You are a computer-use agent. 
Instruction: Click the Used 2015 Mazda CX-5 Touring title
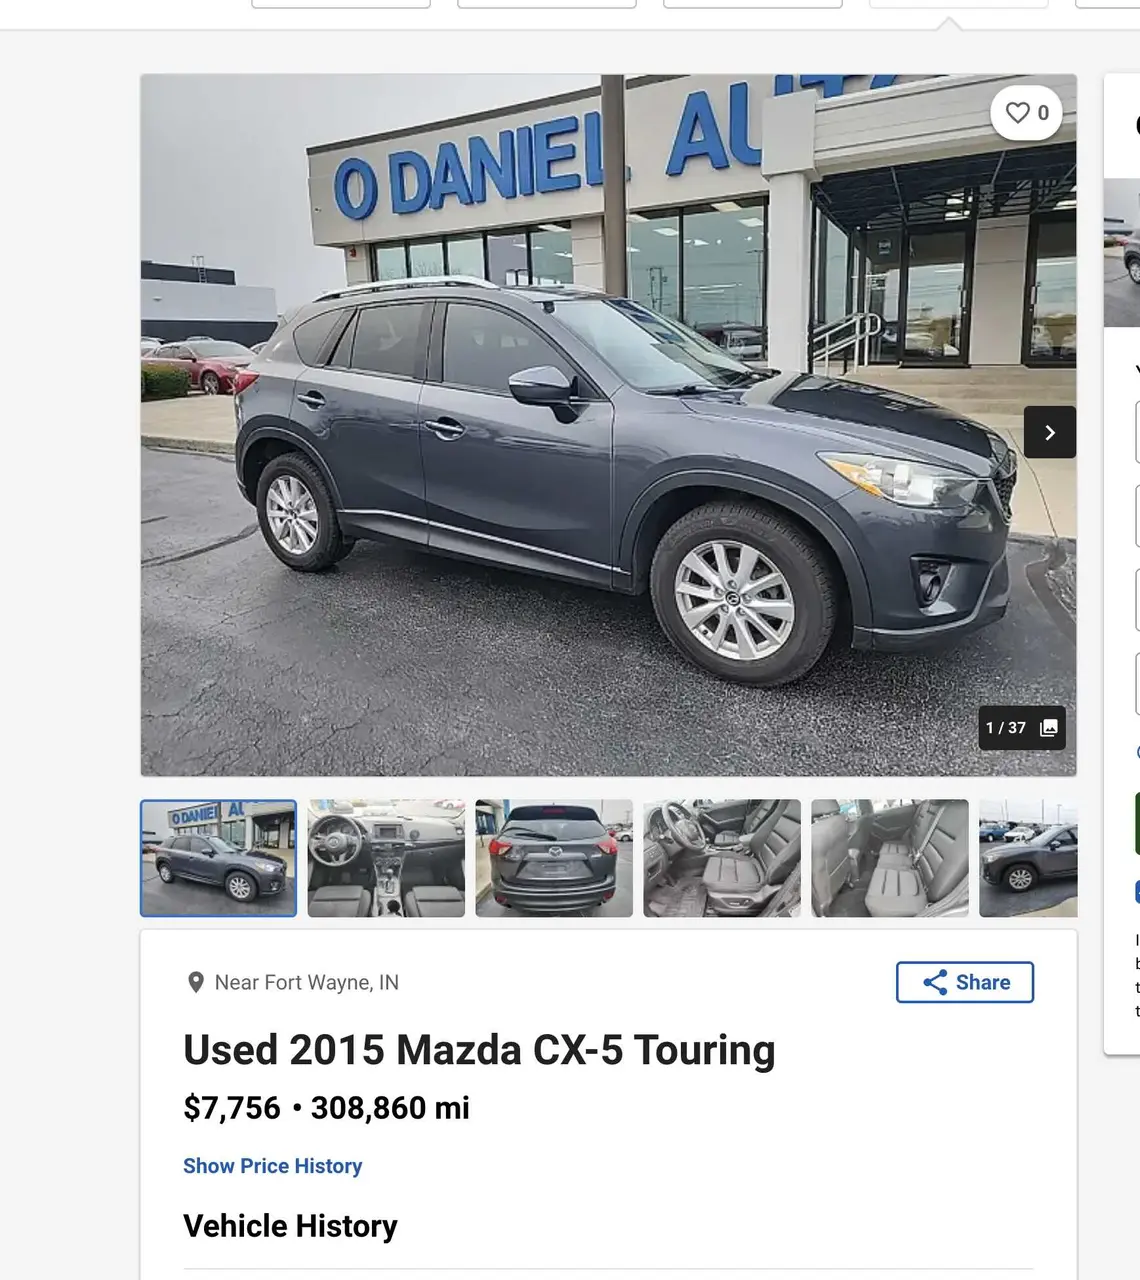479,1051
